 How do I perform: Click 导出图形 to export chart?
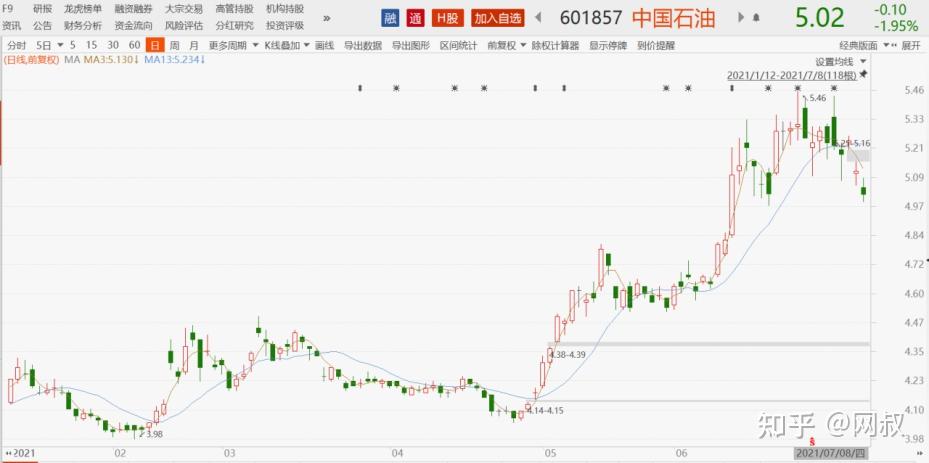pos(411,45)
